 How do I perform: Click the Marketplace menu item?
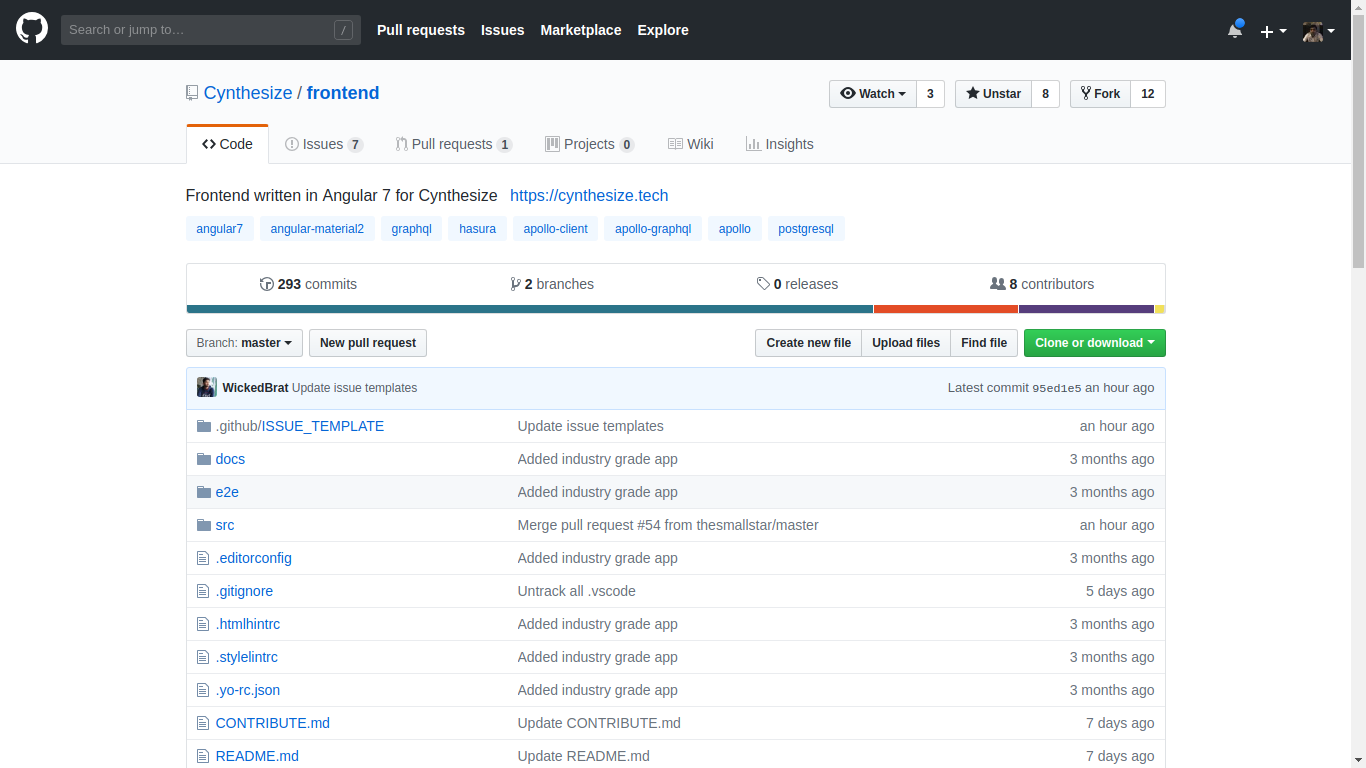point(581,30)
